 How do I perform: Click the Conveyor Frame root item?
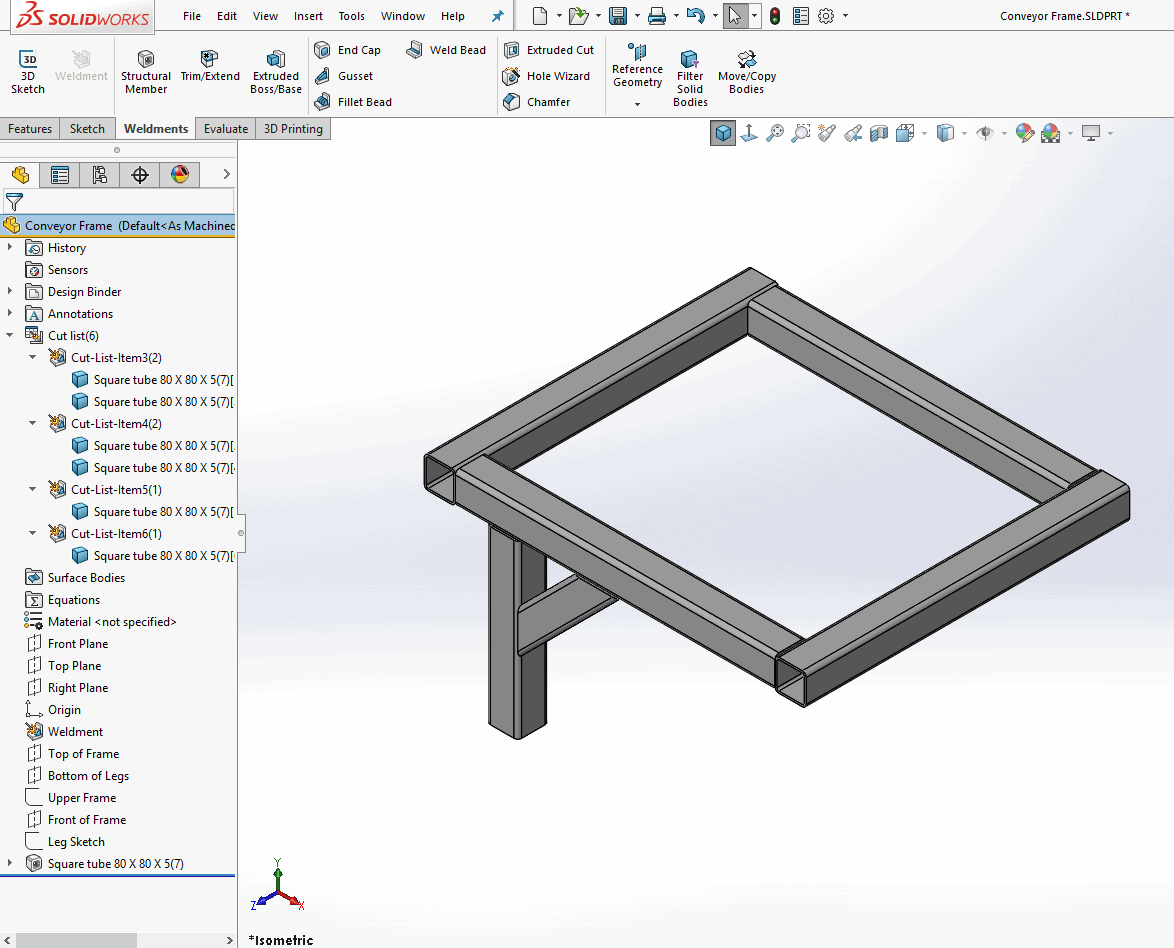(118, 225)
